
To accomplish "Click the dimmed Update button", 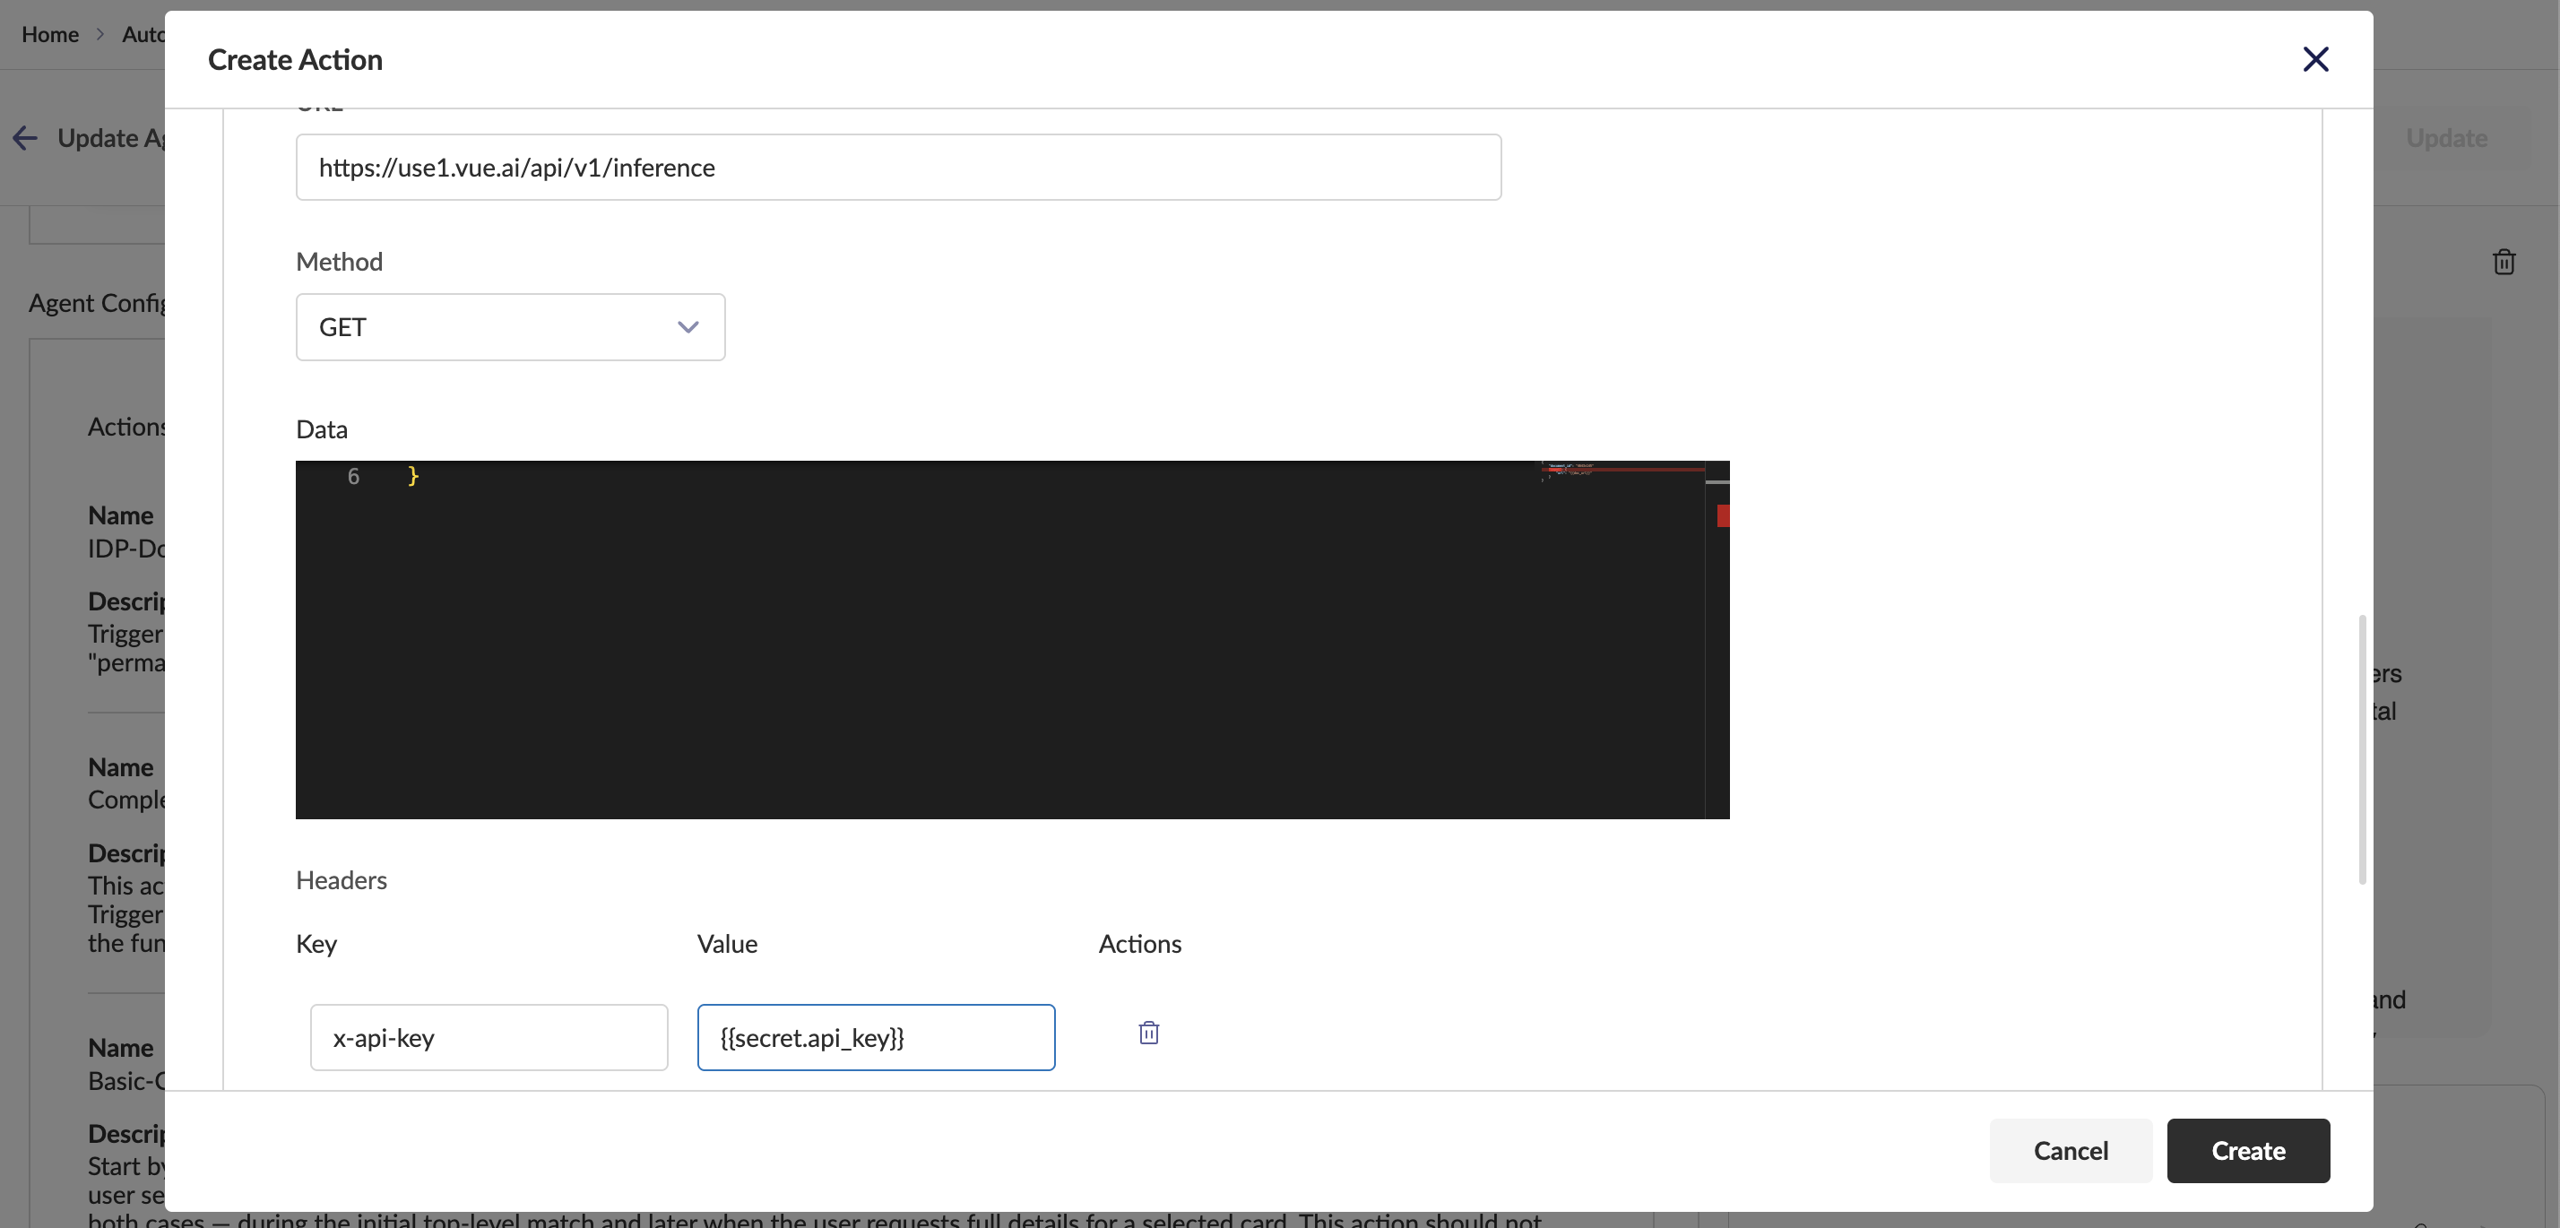I will click(2446, 138).
